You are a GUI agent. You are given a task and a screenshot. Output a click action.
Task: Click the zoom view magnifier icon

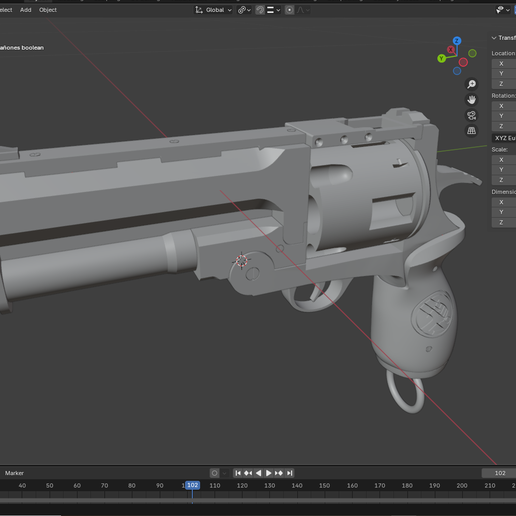[x=471, y=84]
